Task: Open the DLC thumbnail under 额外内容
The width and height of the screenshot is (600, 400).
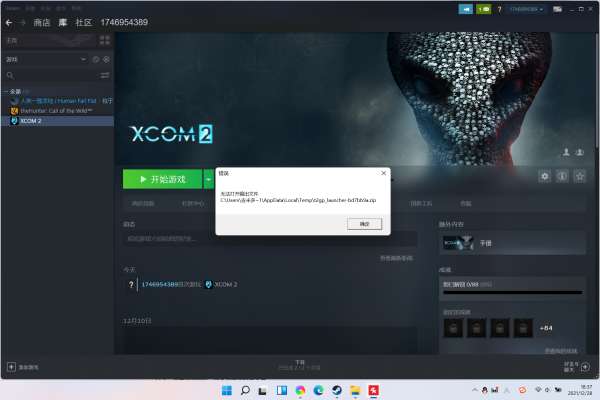Action: [x=458, y=243]
